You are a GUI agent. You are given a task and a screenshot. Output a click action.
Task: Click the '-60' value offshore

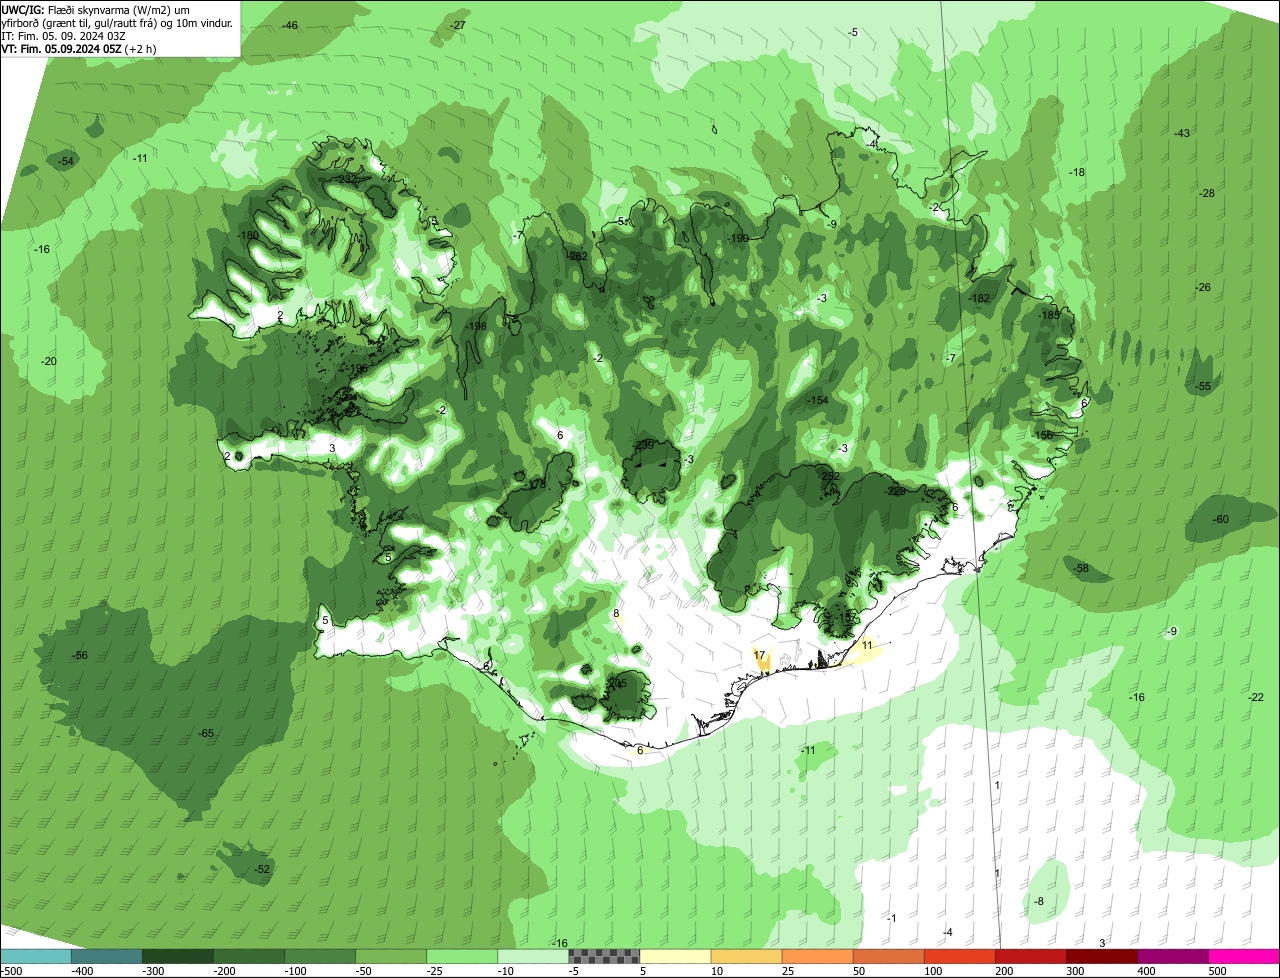coord(1221,519)
